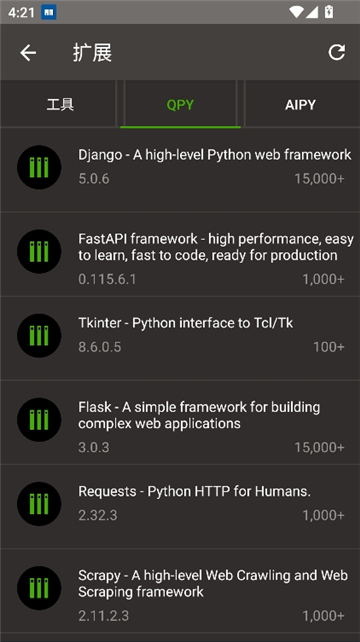The height and width of the screenshot is (642, 360).
Task: Tap Django's 15,000+ download count
Action: pyautogui.click(x=319, y=179)
